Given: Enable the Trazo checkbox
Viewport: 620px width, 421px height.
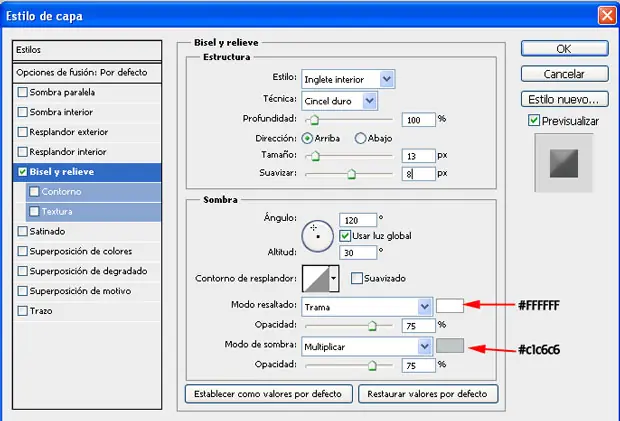Looking at the screenshot, I should point(23,311).
